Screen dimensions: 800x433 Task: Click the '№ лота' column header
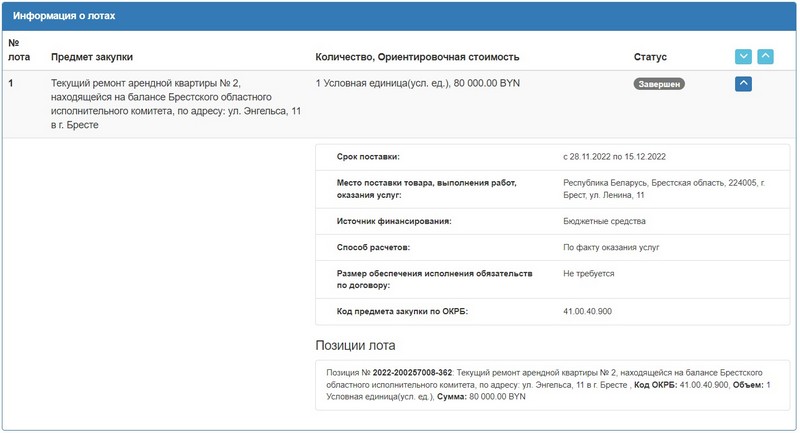[x=19, y=50]
